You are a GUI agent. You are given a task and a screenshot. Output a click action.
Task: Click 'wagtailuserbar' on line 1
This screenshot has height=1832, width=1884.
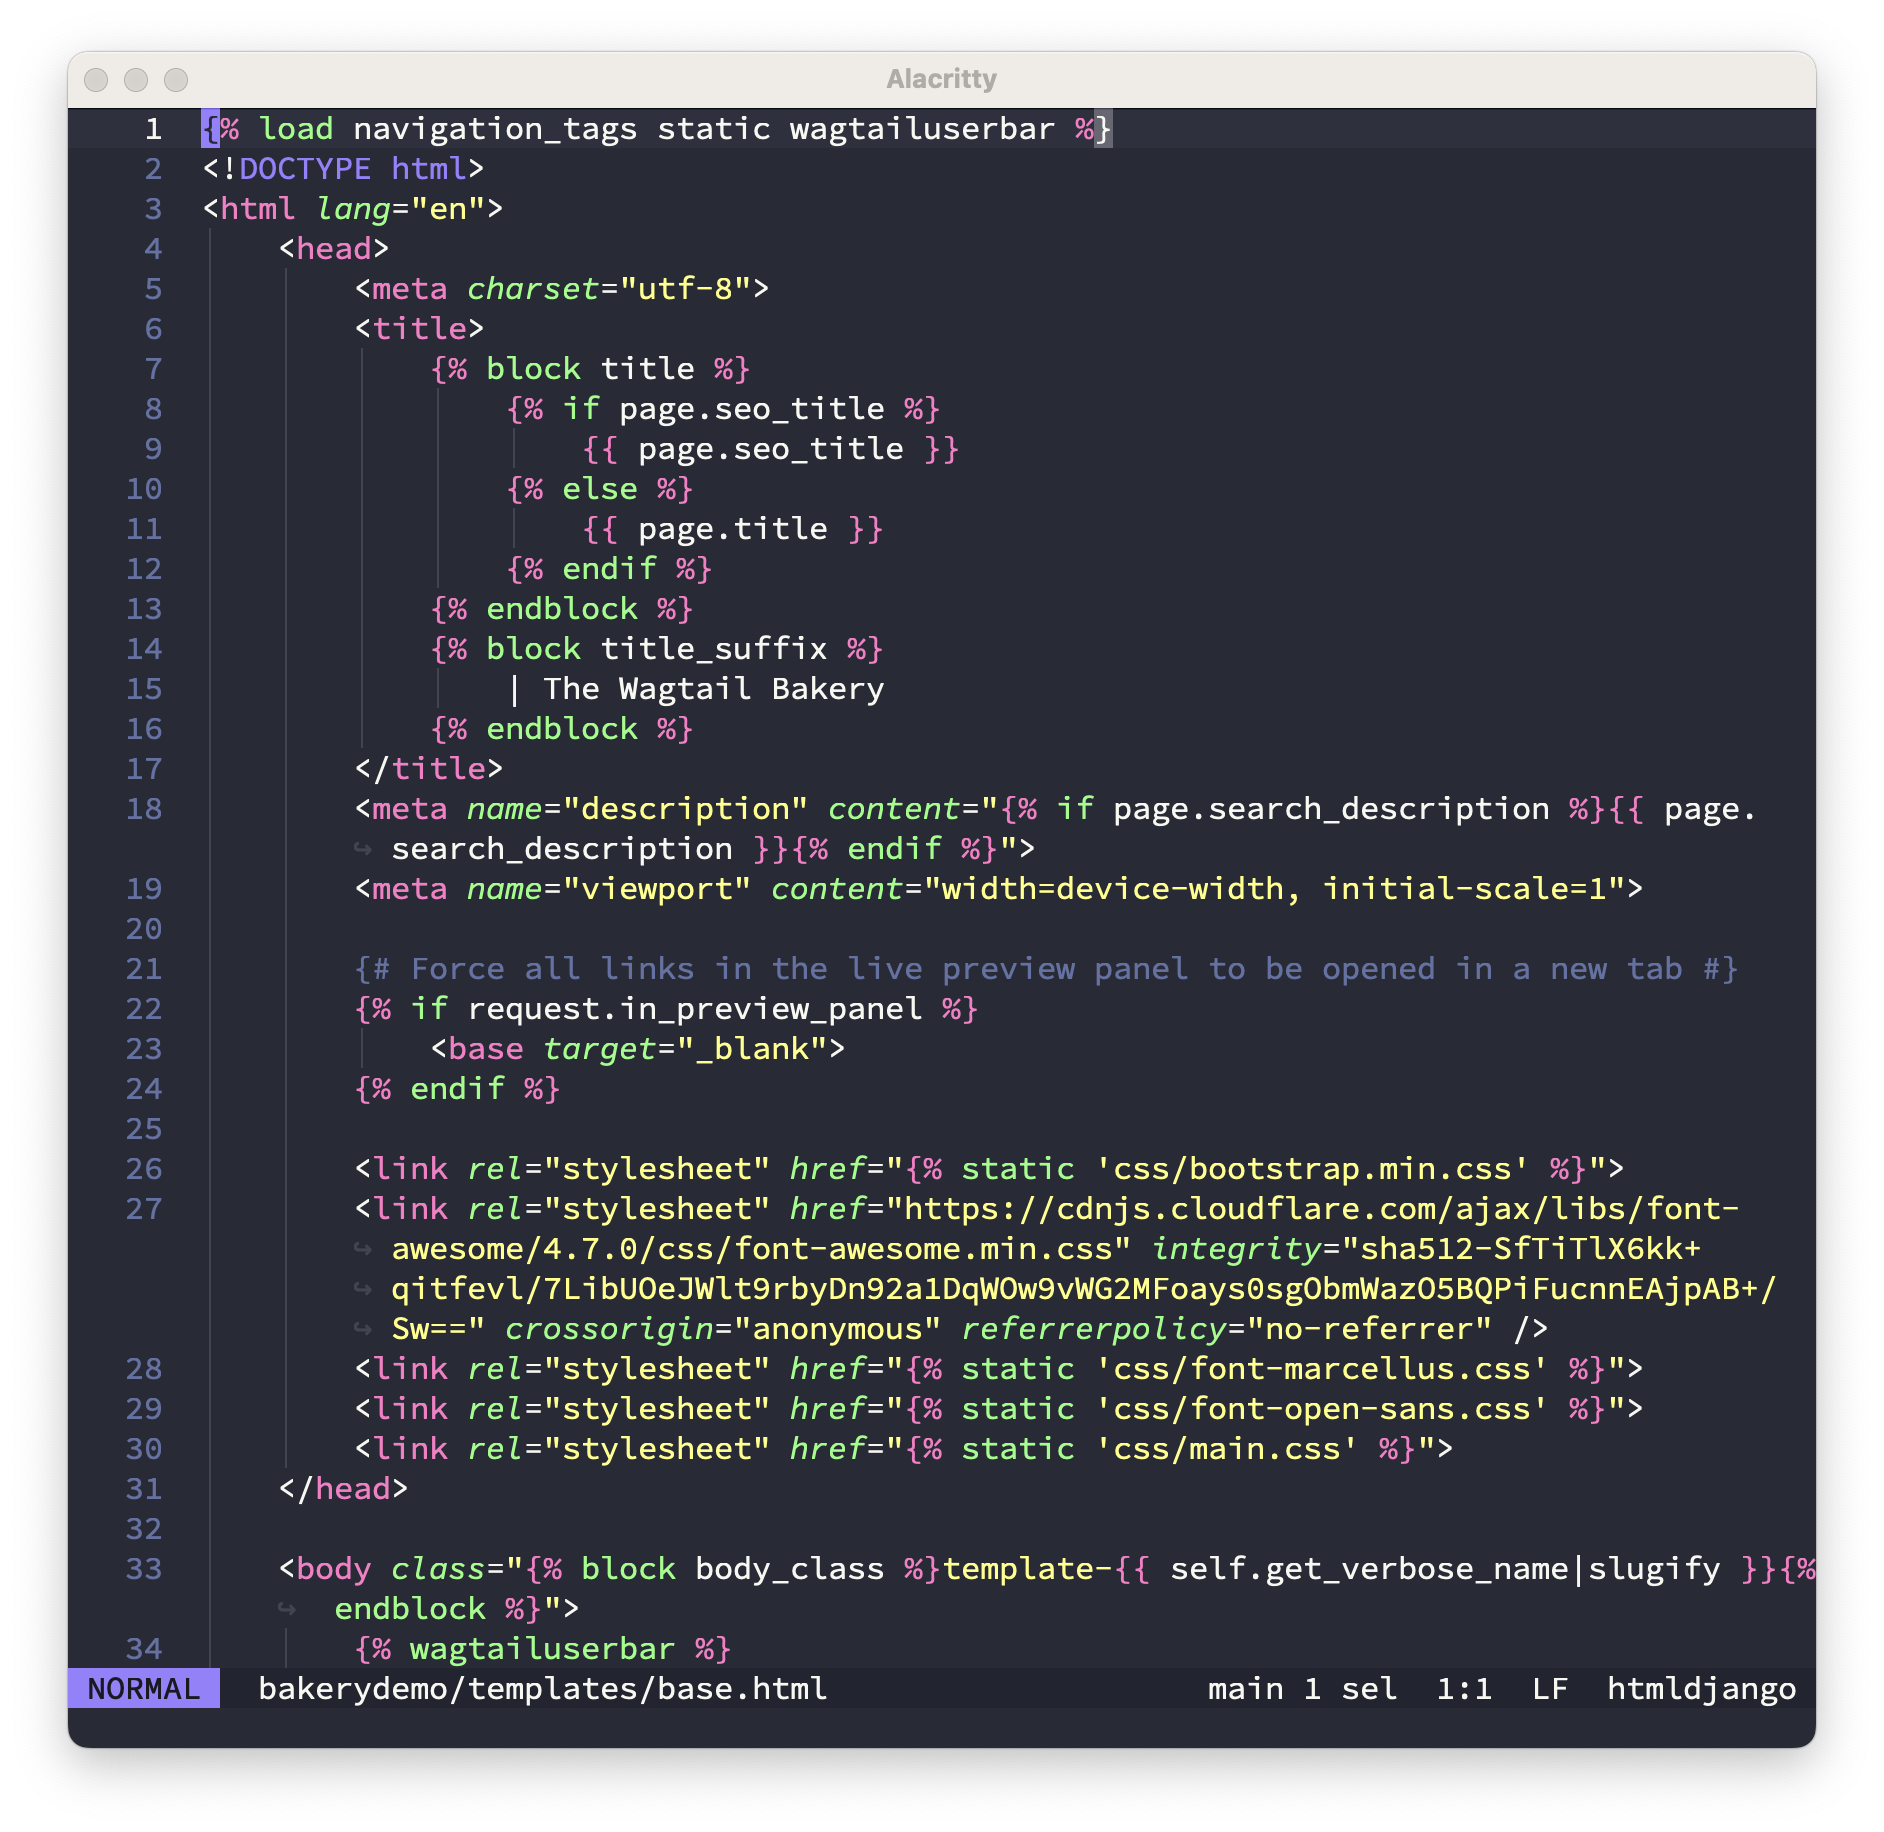pos(922,129)
